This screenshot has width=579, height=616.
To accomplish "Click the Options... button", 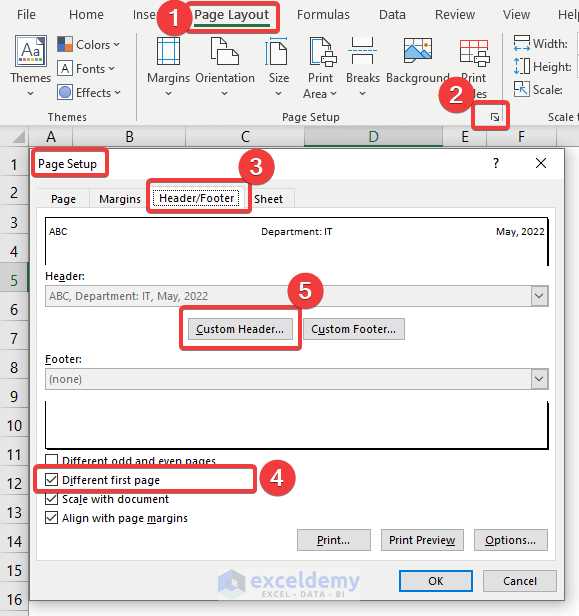I will tap(511, 540).
